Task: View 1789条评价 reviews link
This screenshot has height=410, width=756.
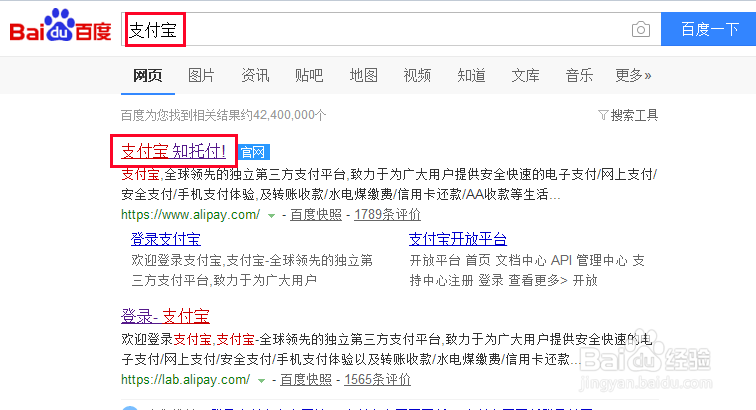Action: (388, 215)
